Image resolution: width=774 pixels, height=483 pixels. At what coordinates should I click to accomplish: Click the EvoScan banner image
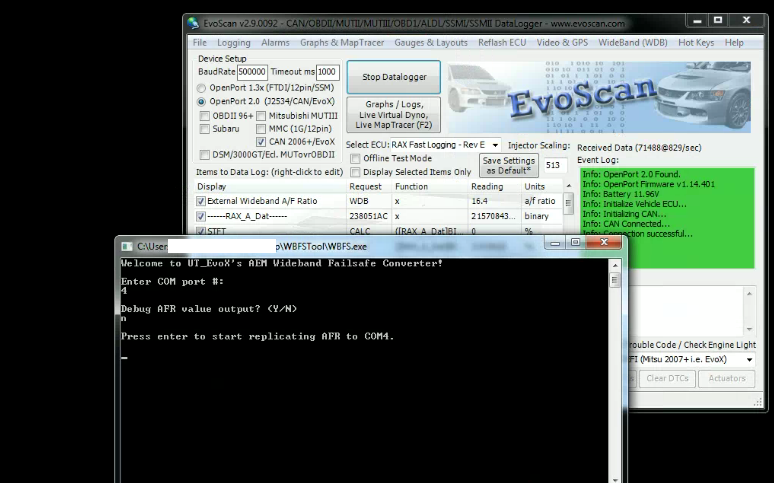pos(599,97)
